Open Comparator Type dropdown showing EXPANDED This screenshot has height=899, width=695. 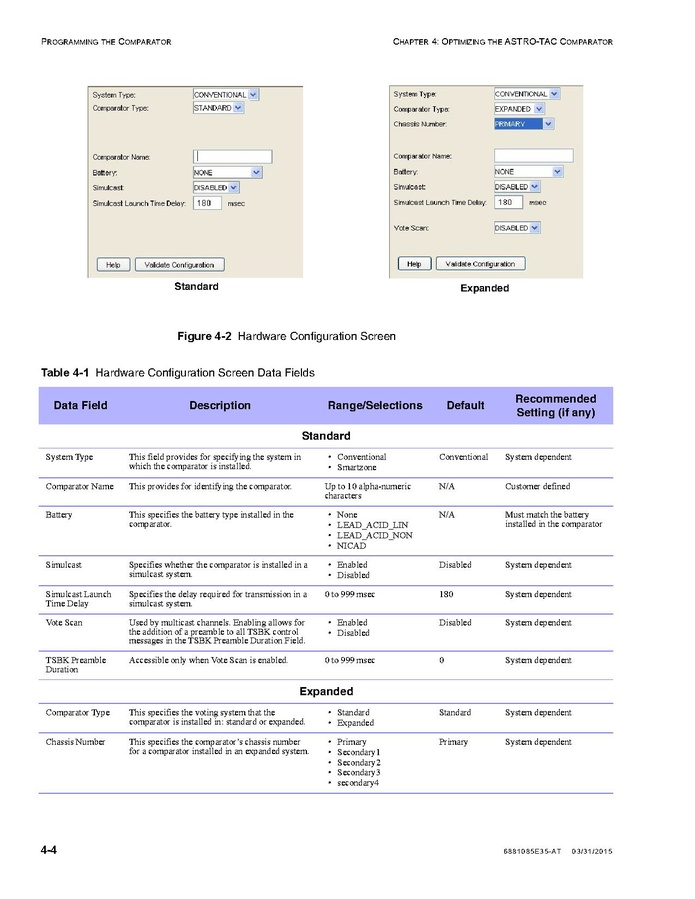point(540,109)
